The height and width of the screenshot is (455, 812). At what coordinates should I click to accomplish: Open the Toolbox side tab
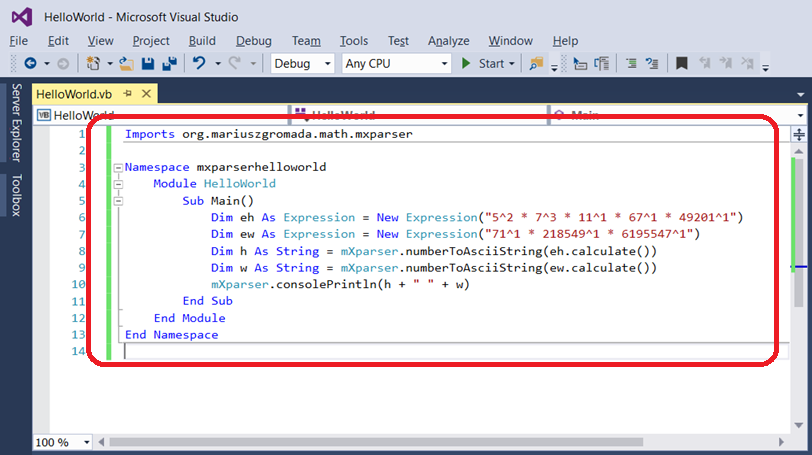pyautogui.click(x=17, y=195)
